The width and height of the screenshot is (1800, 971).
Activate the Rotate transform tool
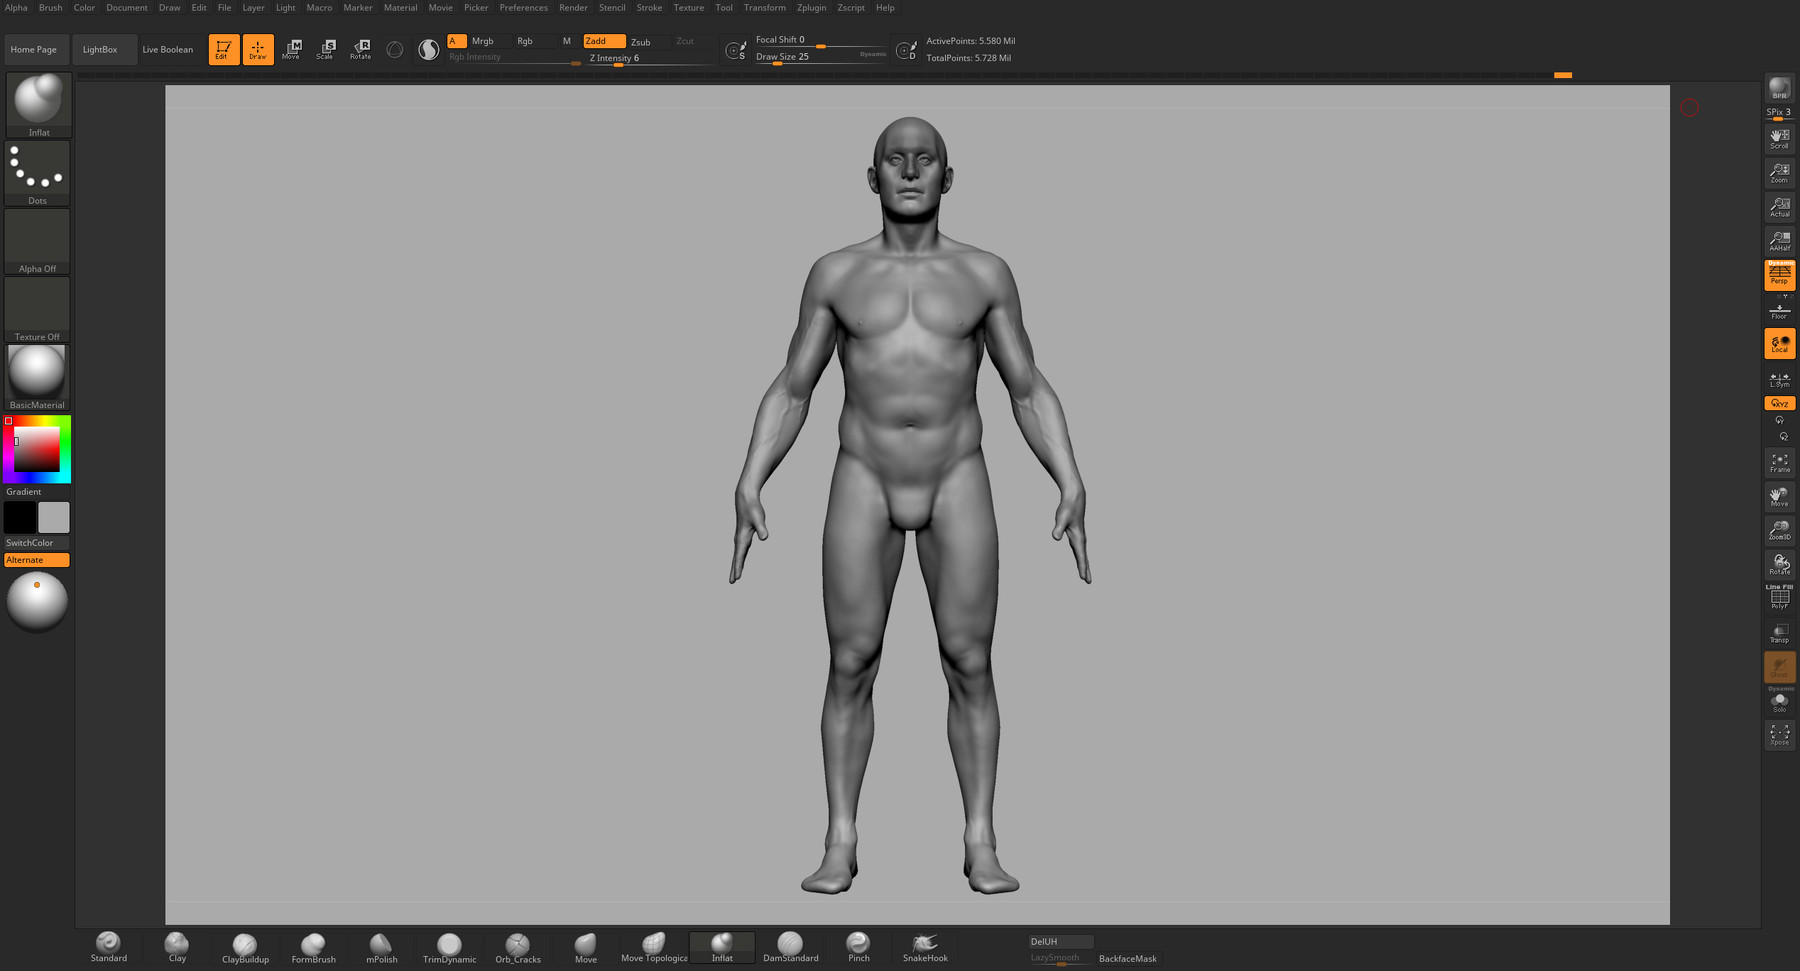click(x=360, y=49)
